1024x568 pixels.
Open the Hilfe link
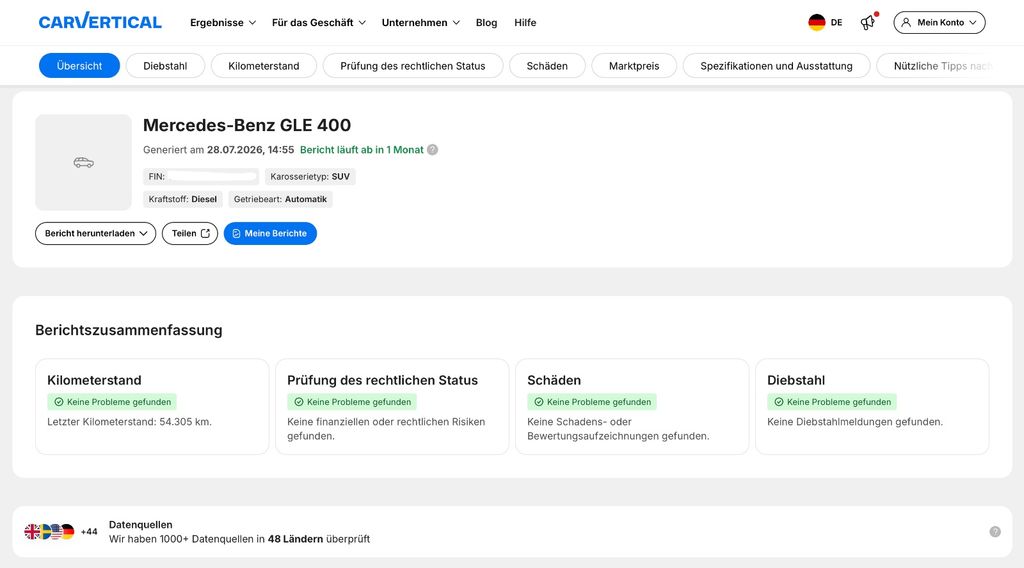coord(525,22)
